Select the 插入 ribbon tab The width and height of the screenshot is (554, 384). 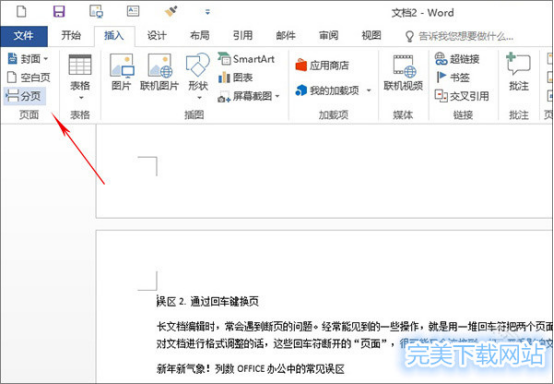point(114,36)
